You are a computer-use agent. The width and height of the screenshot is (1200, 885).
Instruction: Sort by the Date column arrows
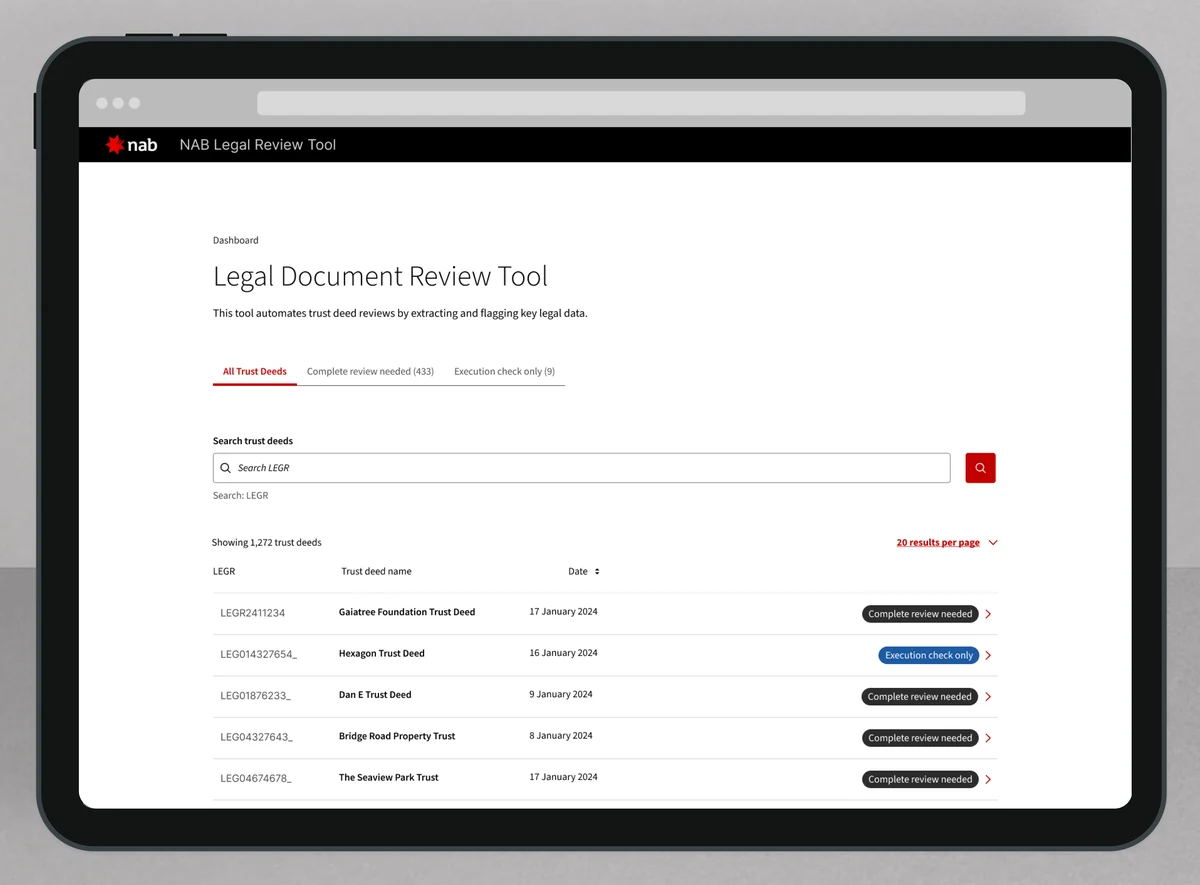click(597, 572)
